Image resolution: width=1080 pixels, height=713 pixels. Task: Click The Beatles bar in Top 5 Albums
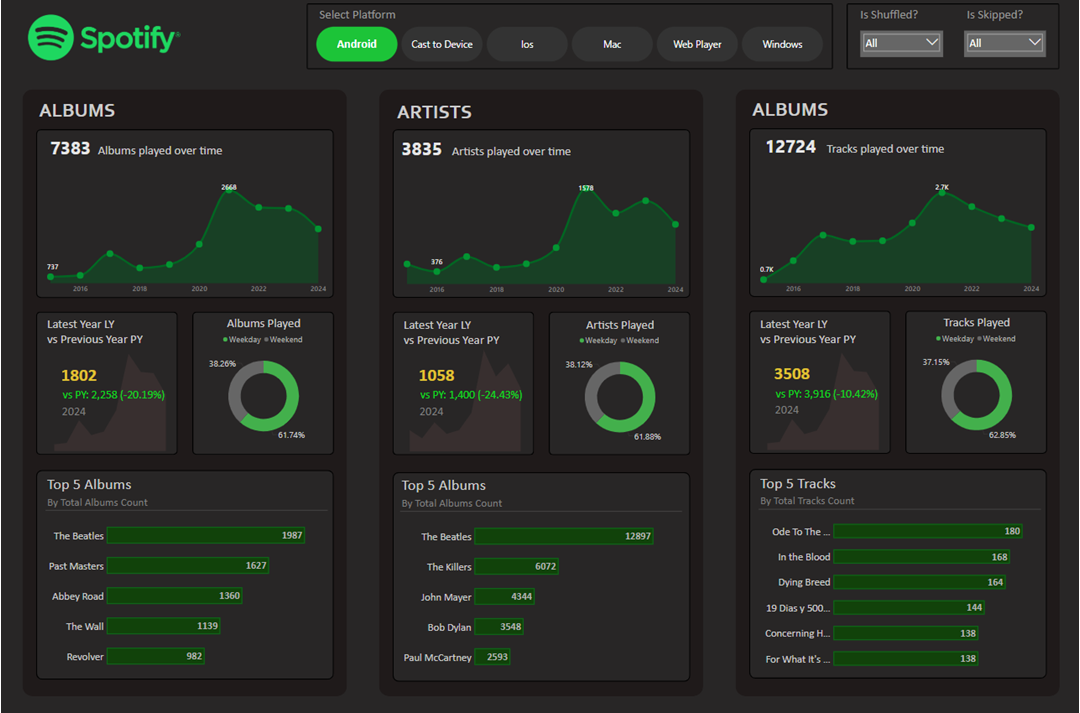(x=206, y=536)
